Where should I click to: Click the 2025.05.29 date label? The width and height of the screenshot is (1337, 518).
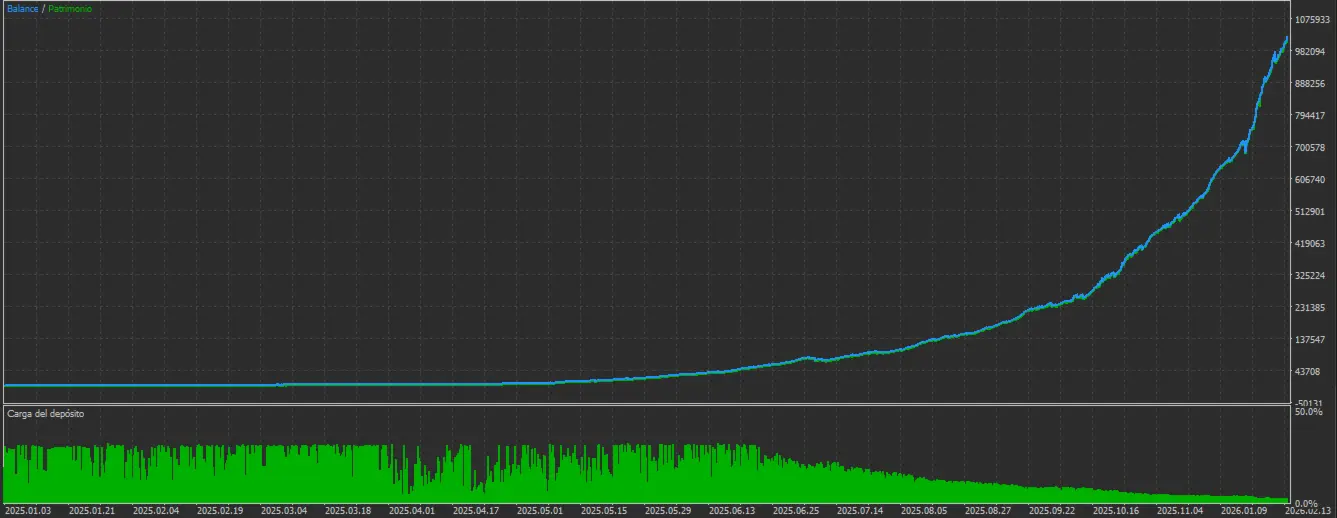670,510
